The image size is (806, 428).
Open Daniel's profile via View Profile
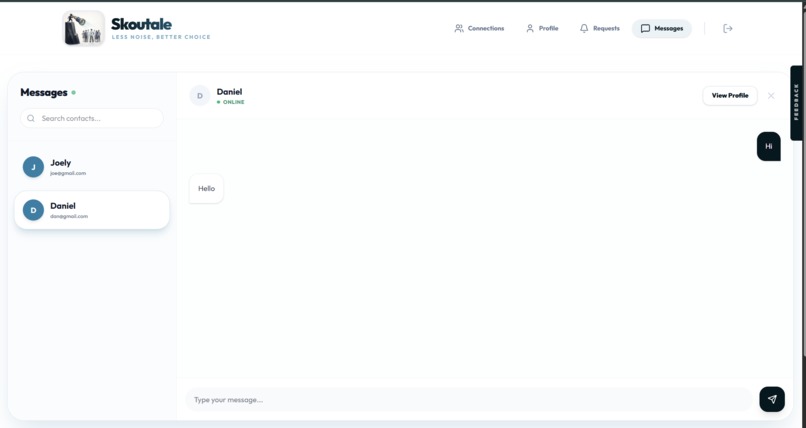[x=730, y=96]
